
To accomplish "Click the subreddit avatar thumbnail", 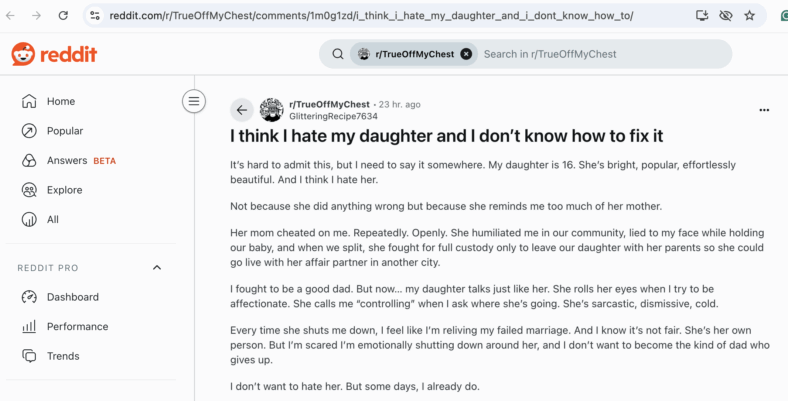I will coord(271,110).
